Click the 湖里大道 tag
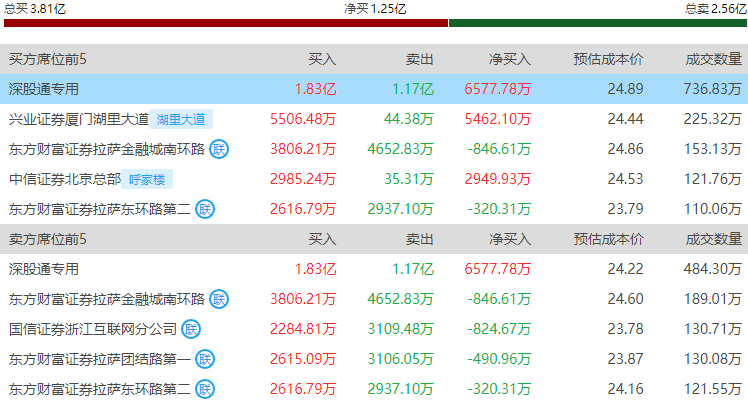Screen dimensions: 748x401 coord(181,119)
